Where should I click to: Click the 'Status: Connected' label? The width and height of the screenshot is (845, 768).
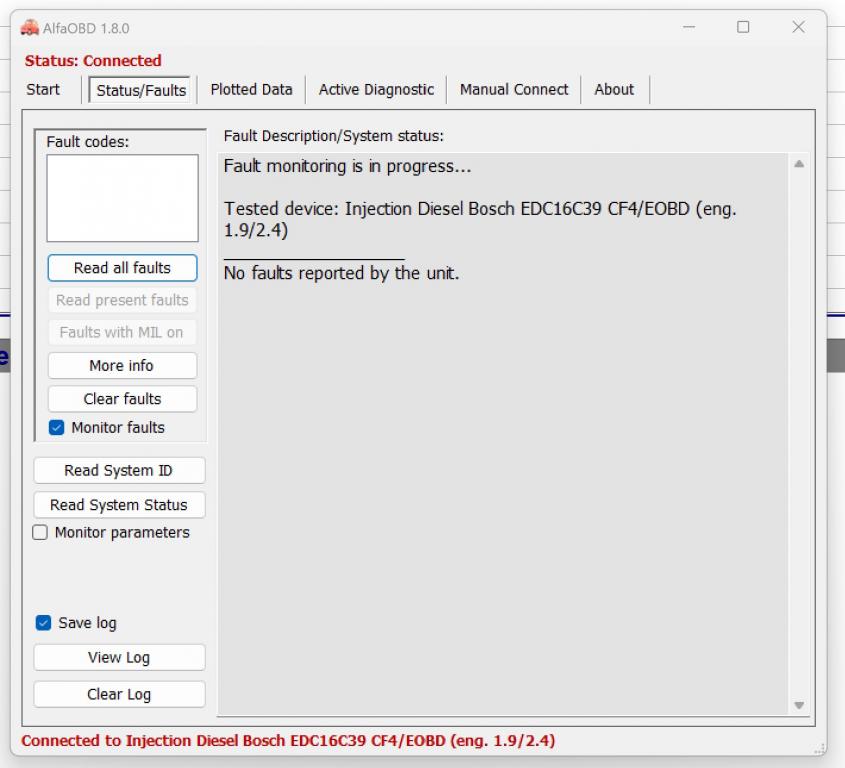93,60
